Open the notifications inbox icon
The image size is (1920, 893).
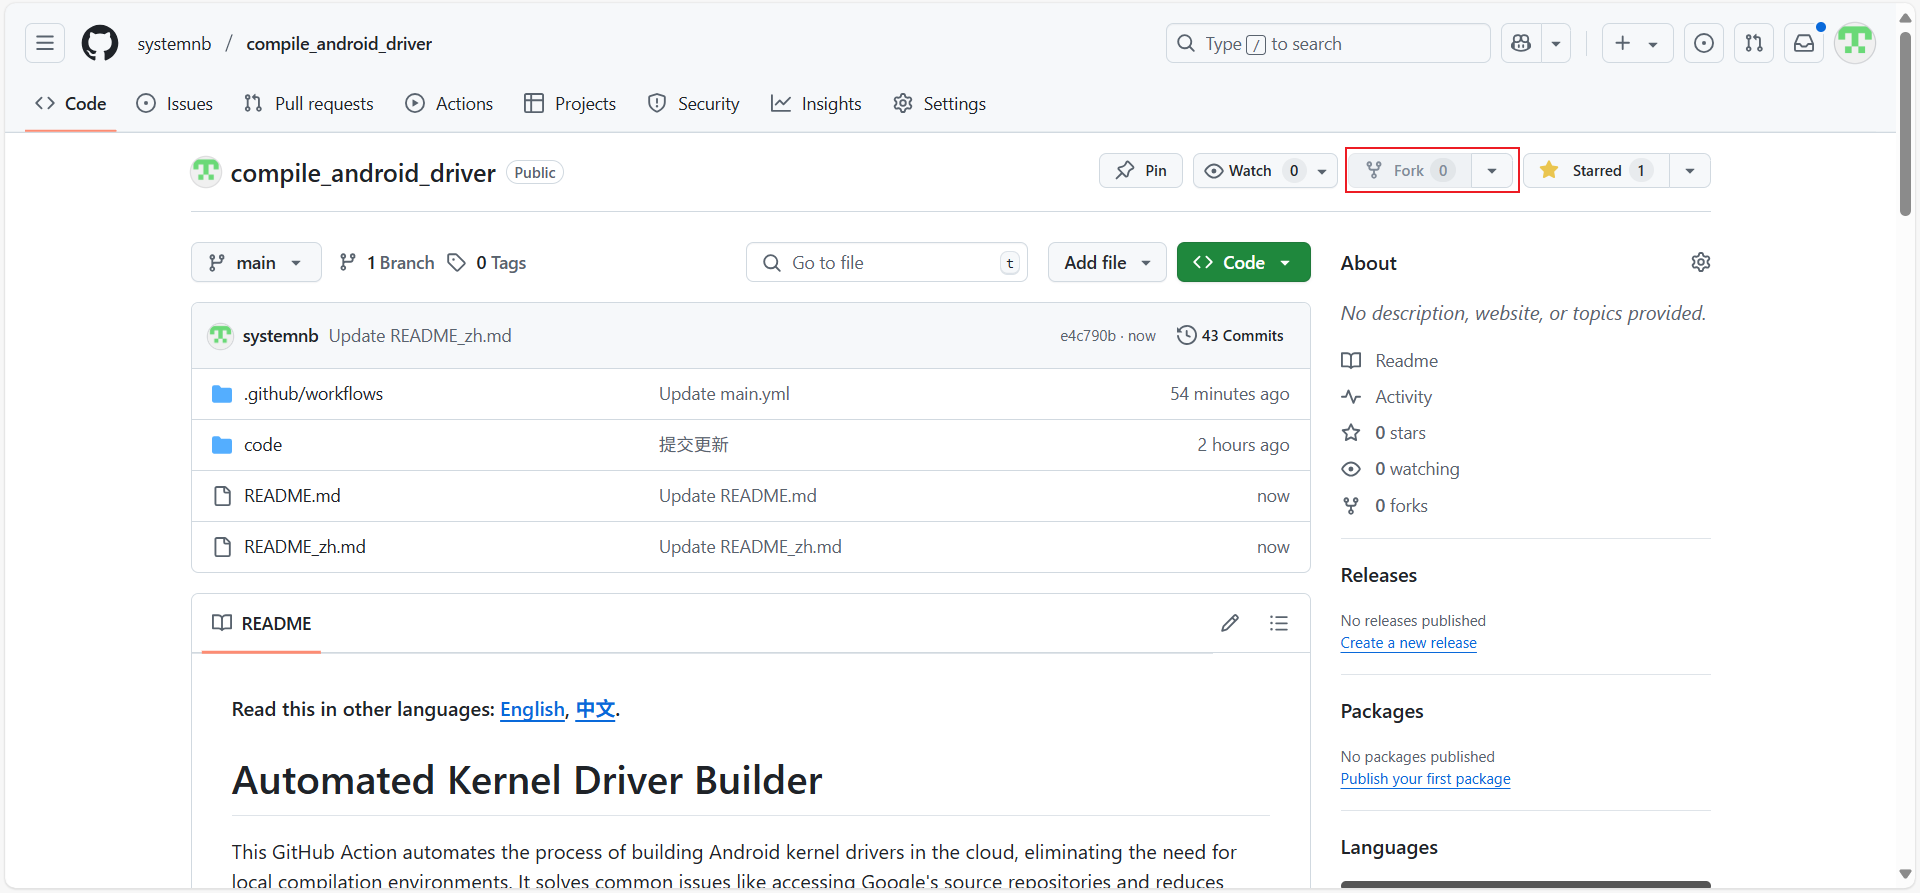(x=1804, y=43)
